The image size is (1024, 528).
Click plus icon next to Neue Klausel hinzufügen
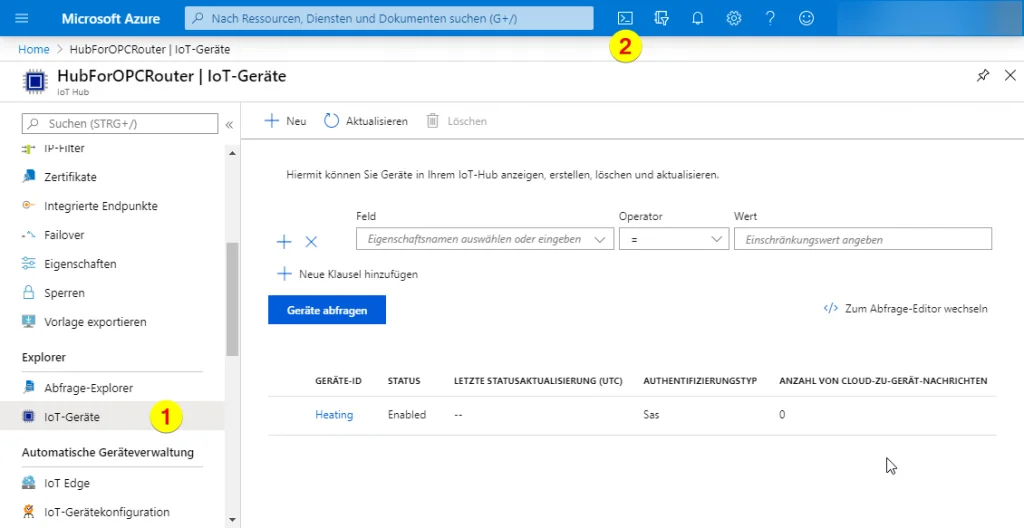[284, 274]
